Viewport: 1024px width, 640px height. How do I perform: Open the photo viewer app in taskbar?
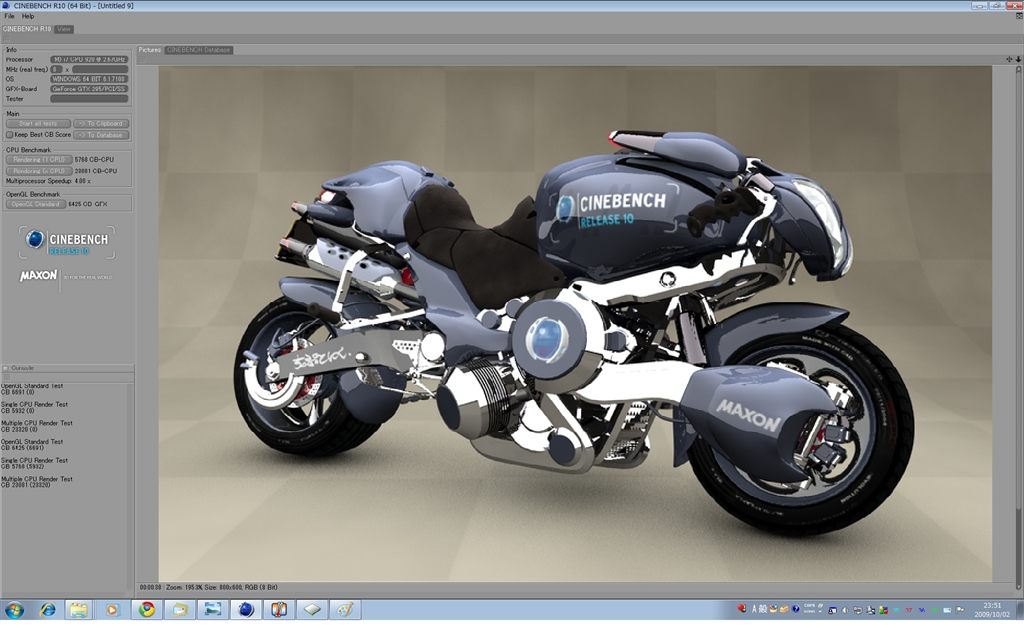(x=213, y=610)
